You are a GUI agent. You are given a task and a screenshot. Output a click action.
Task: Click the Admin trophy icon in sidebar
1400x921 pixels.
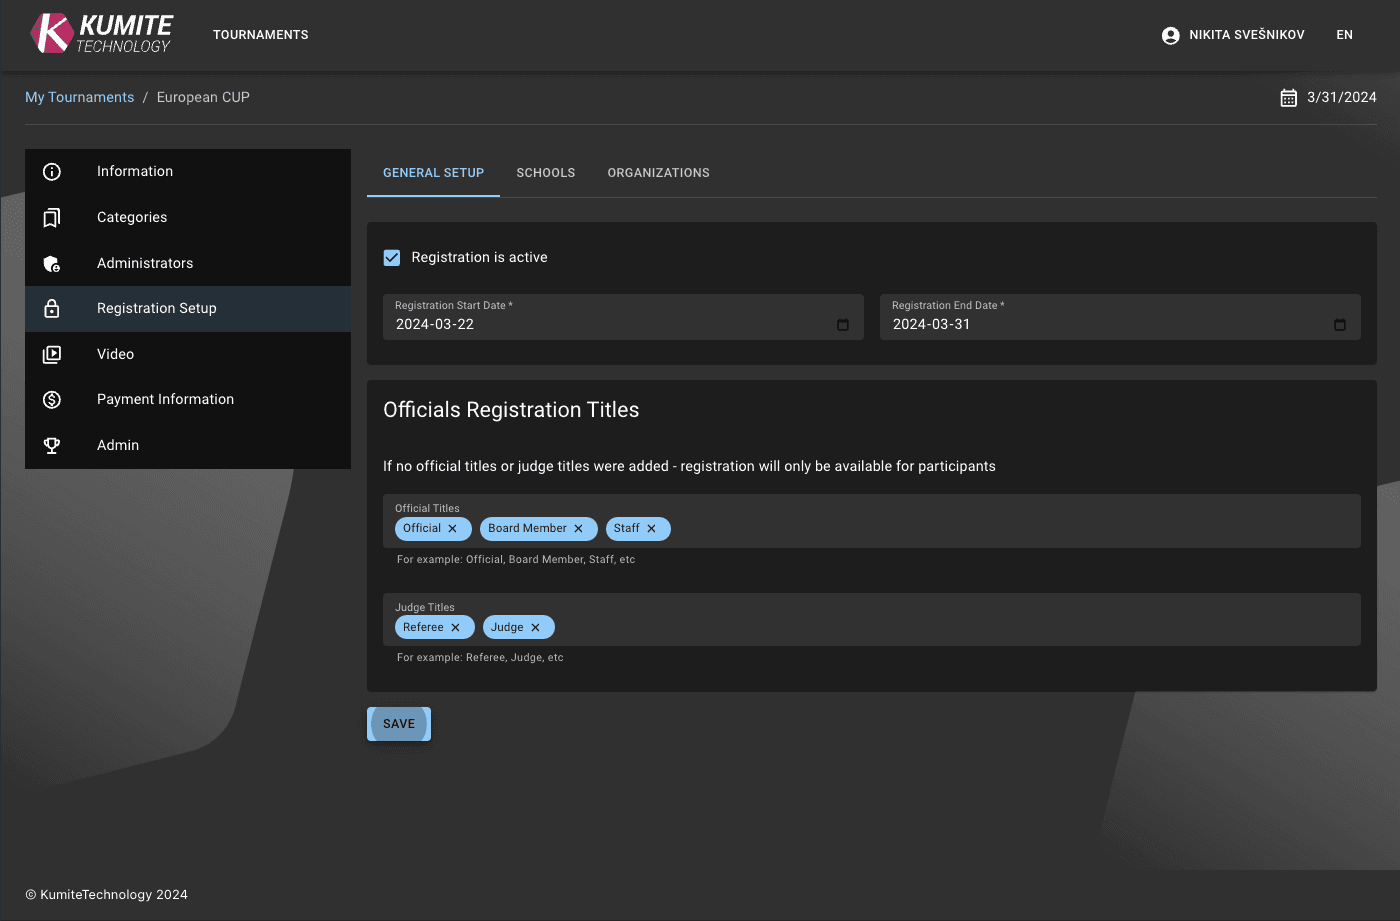click(x=52, y=445)
